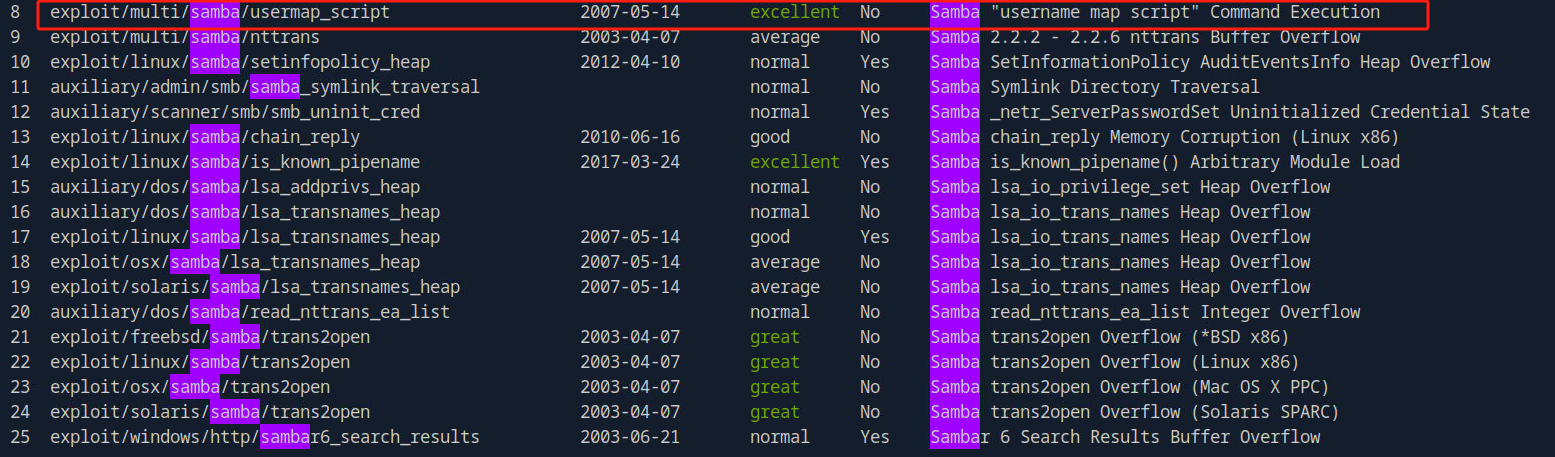Click date 2017-03-24

(630, 163)
